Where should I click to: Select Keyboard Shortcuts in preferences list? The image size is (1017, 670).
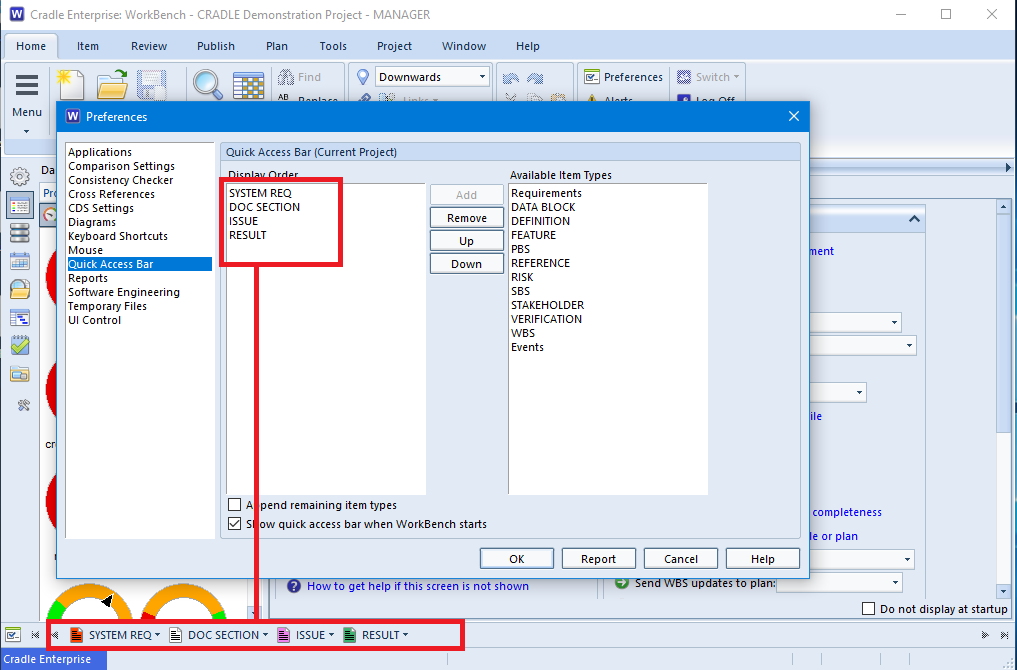[x=118, y=236]
